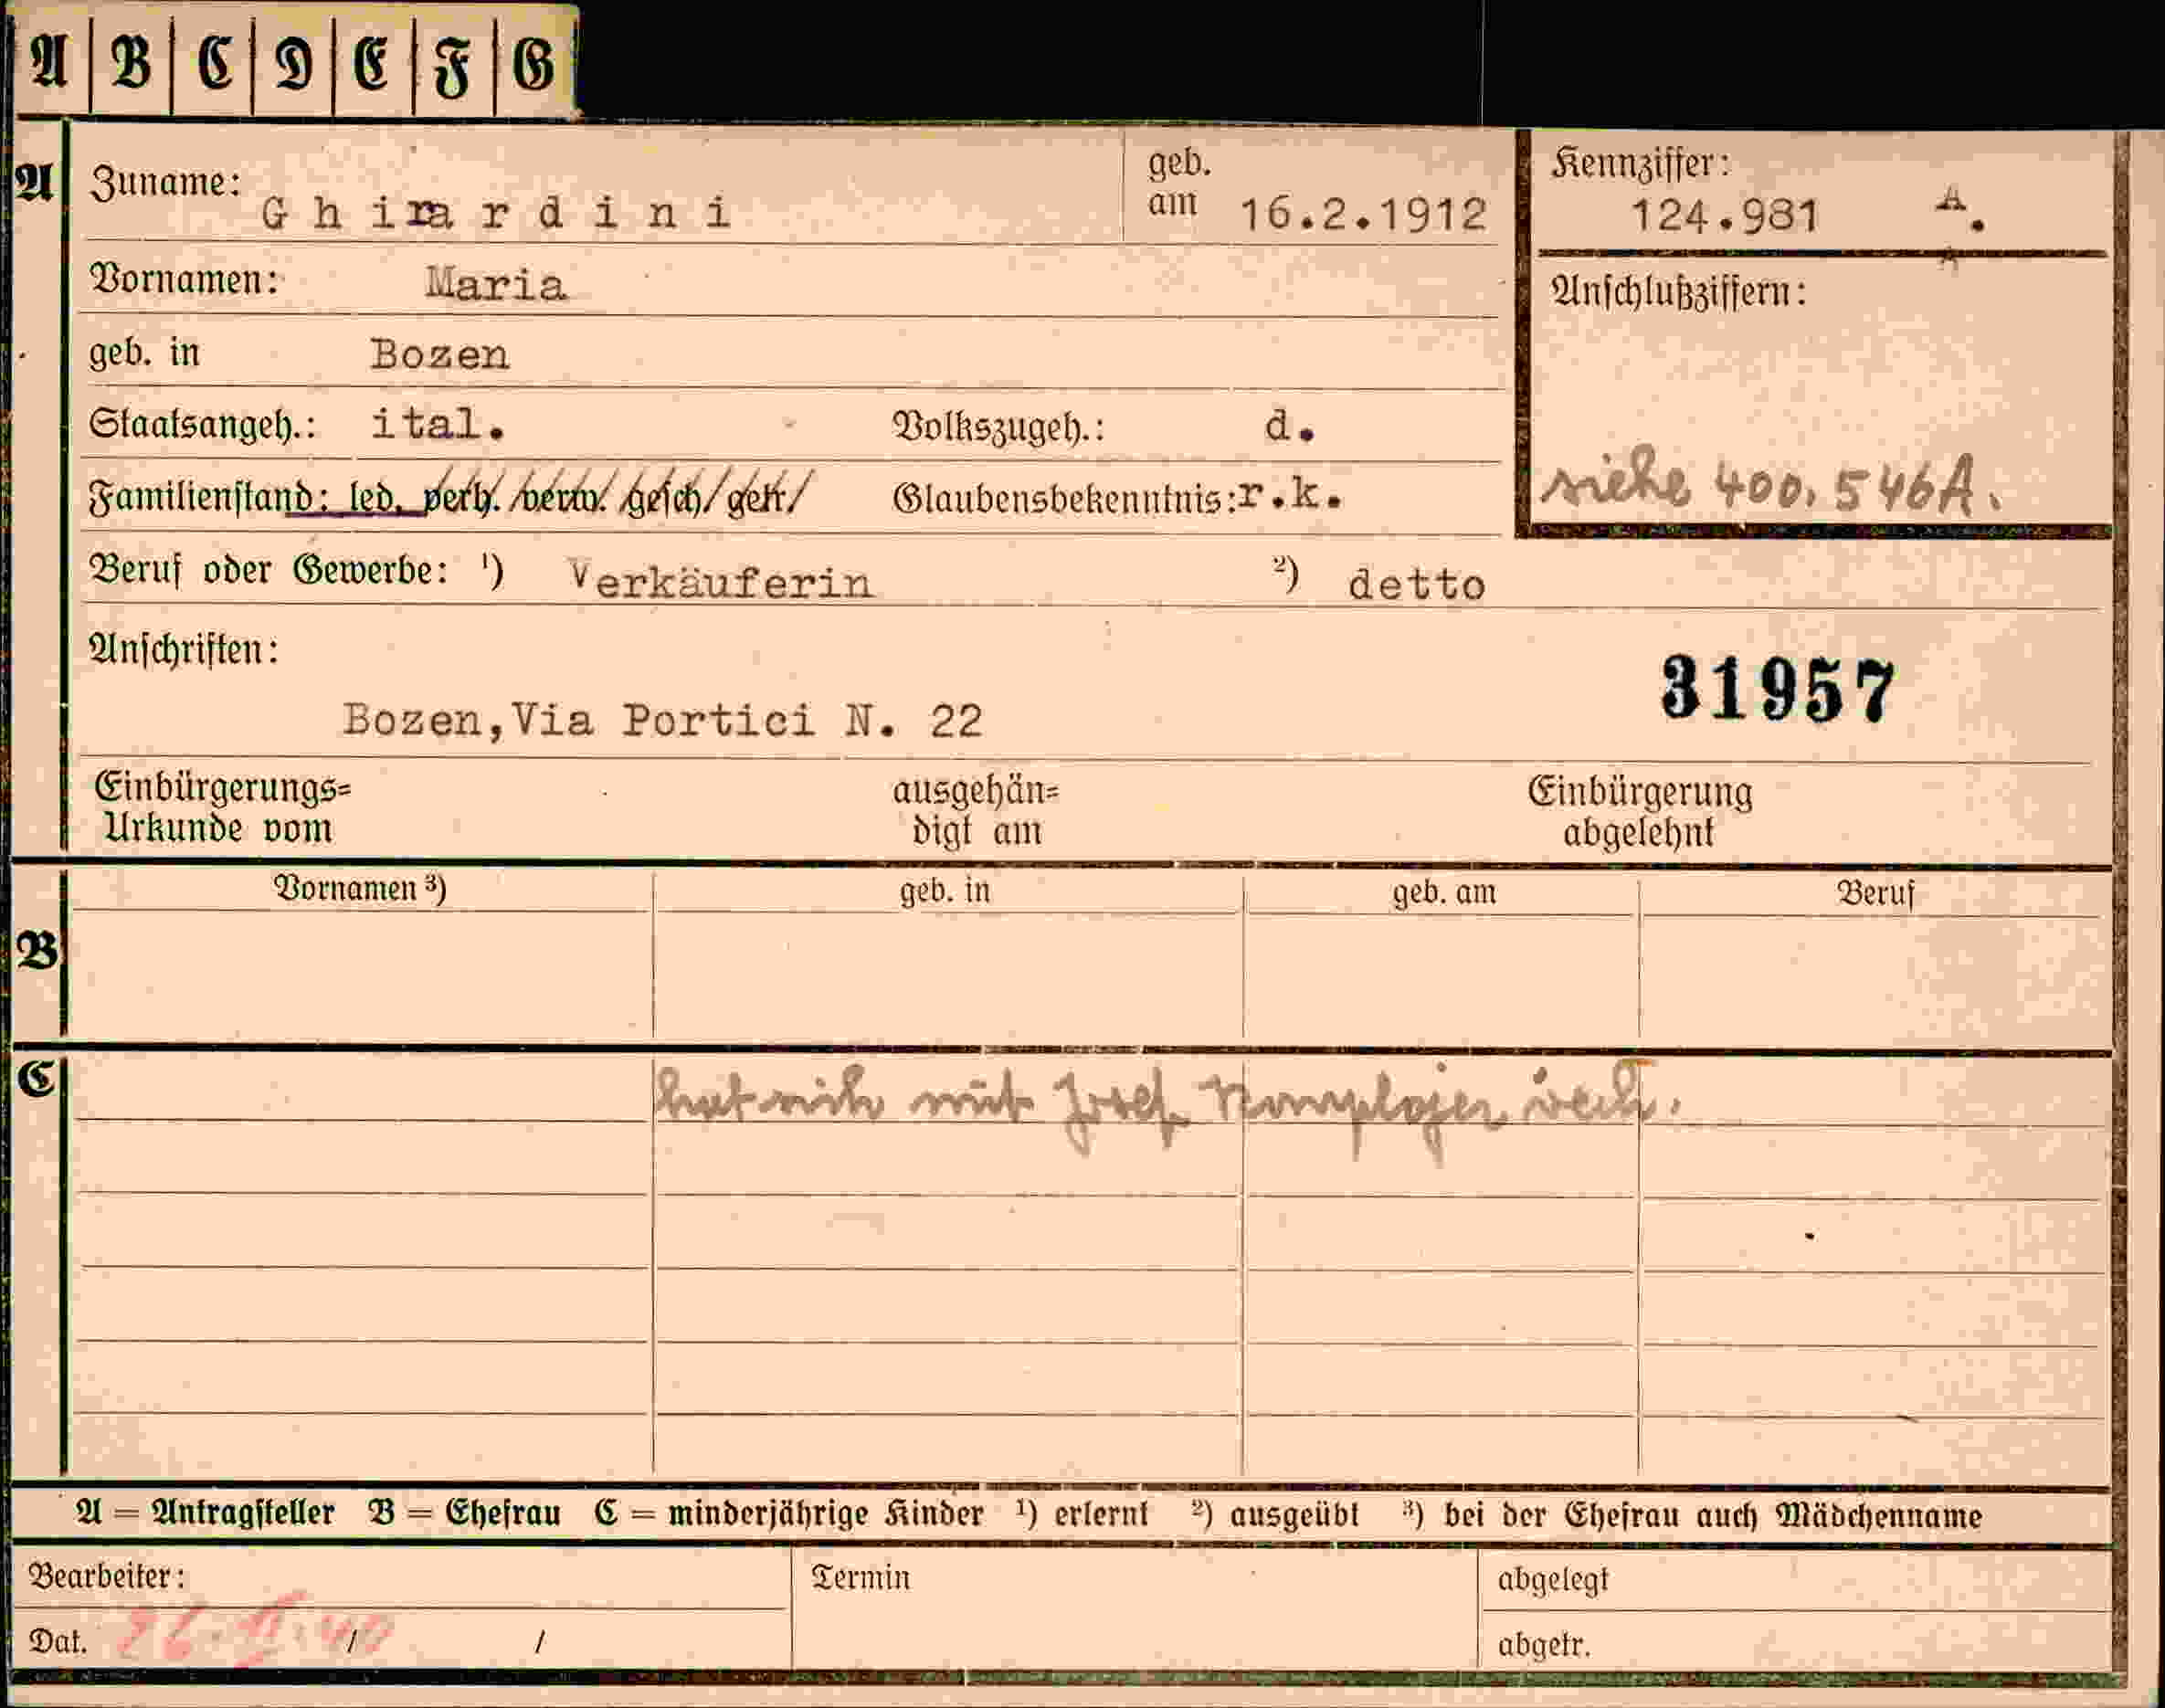The width and height of the screenshot is (2165, 1708).
Task: Click the birth date '16.2.1912'
Action: click(x=1363, y=215)
